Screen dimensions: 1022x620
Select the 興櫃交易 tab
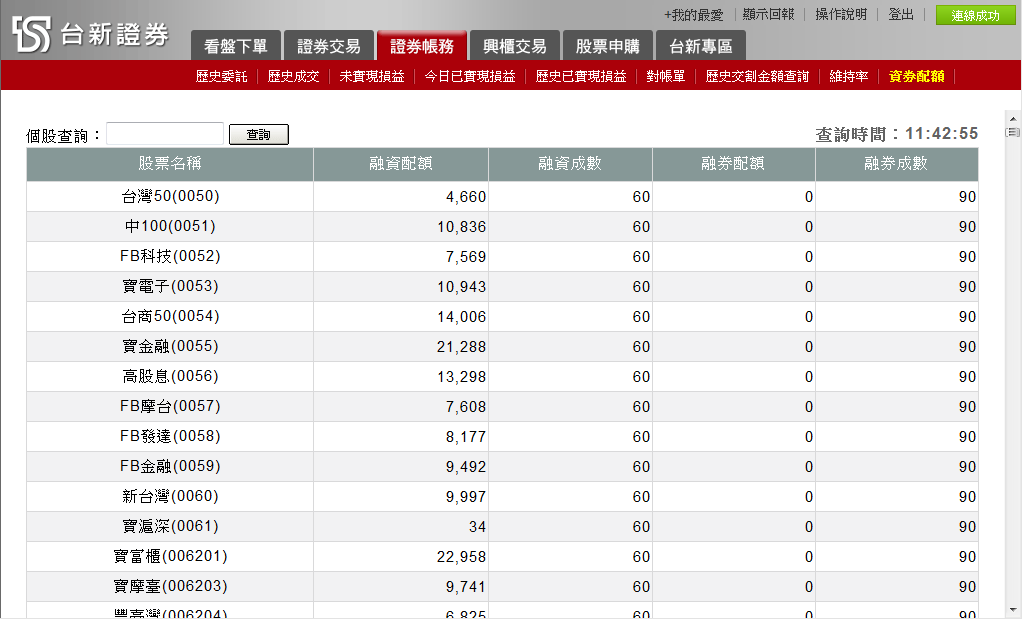[514, 46]
